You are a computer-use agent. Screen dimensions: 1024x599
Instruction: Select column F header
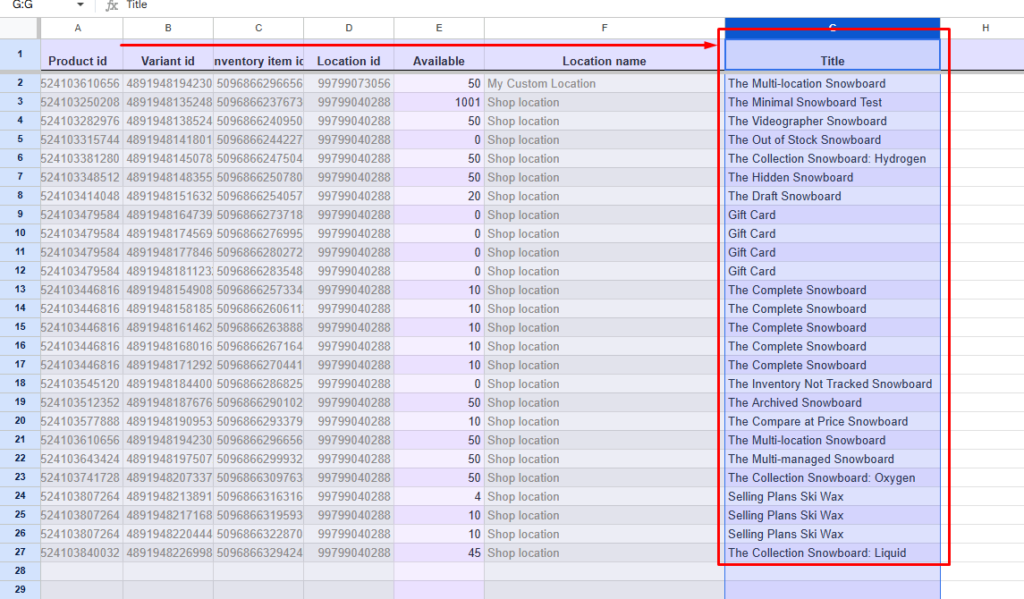tap(605, 28)
